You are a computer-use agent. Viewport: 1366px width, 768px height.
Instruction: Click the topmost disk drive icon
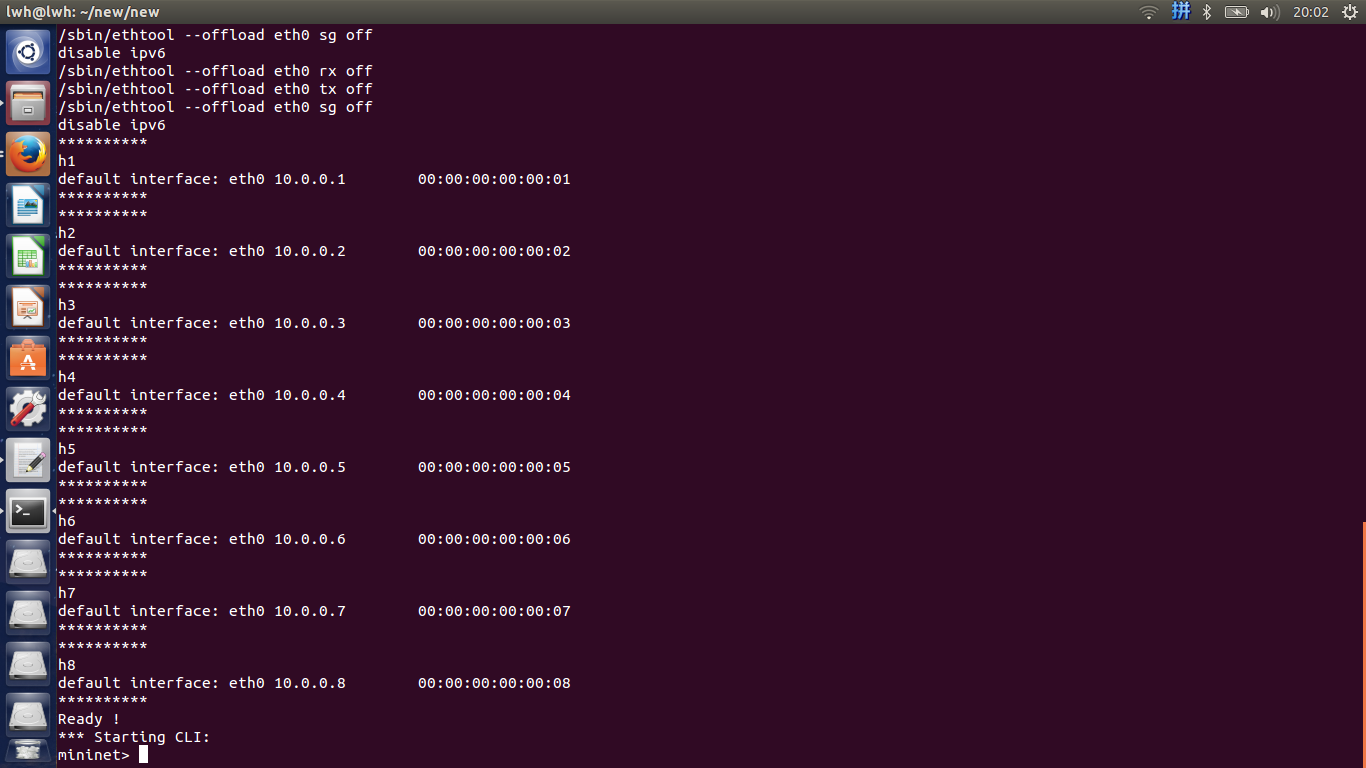tap(27, 561)
